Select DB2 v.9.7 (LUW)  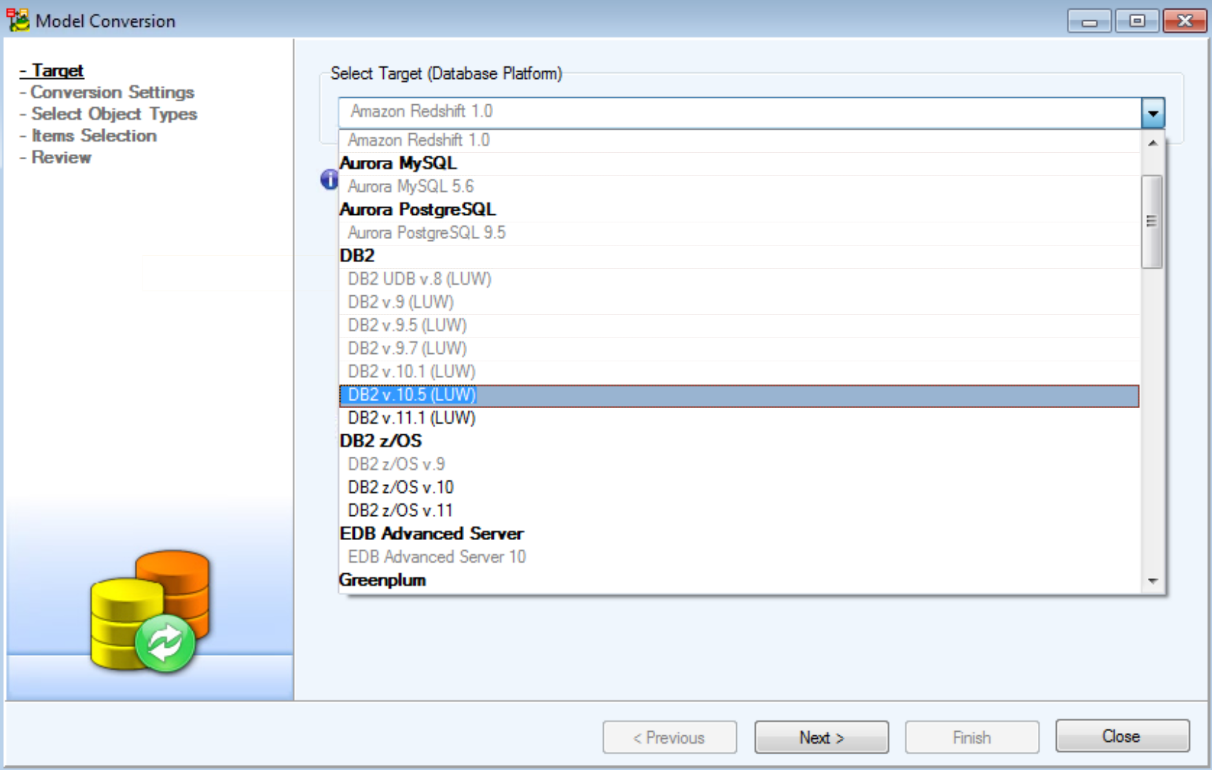coord(740,348)
